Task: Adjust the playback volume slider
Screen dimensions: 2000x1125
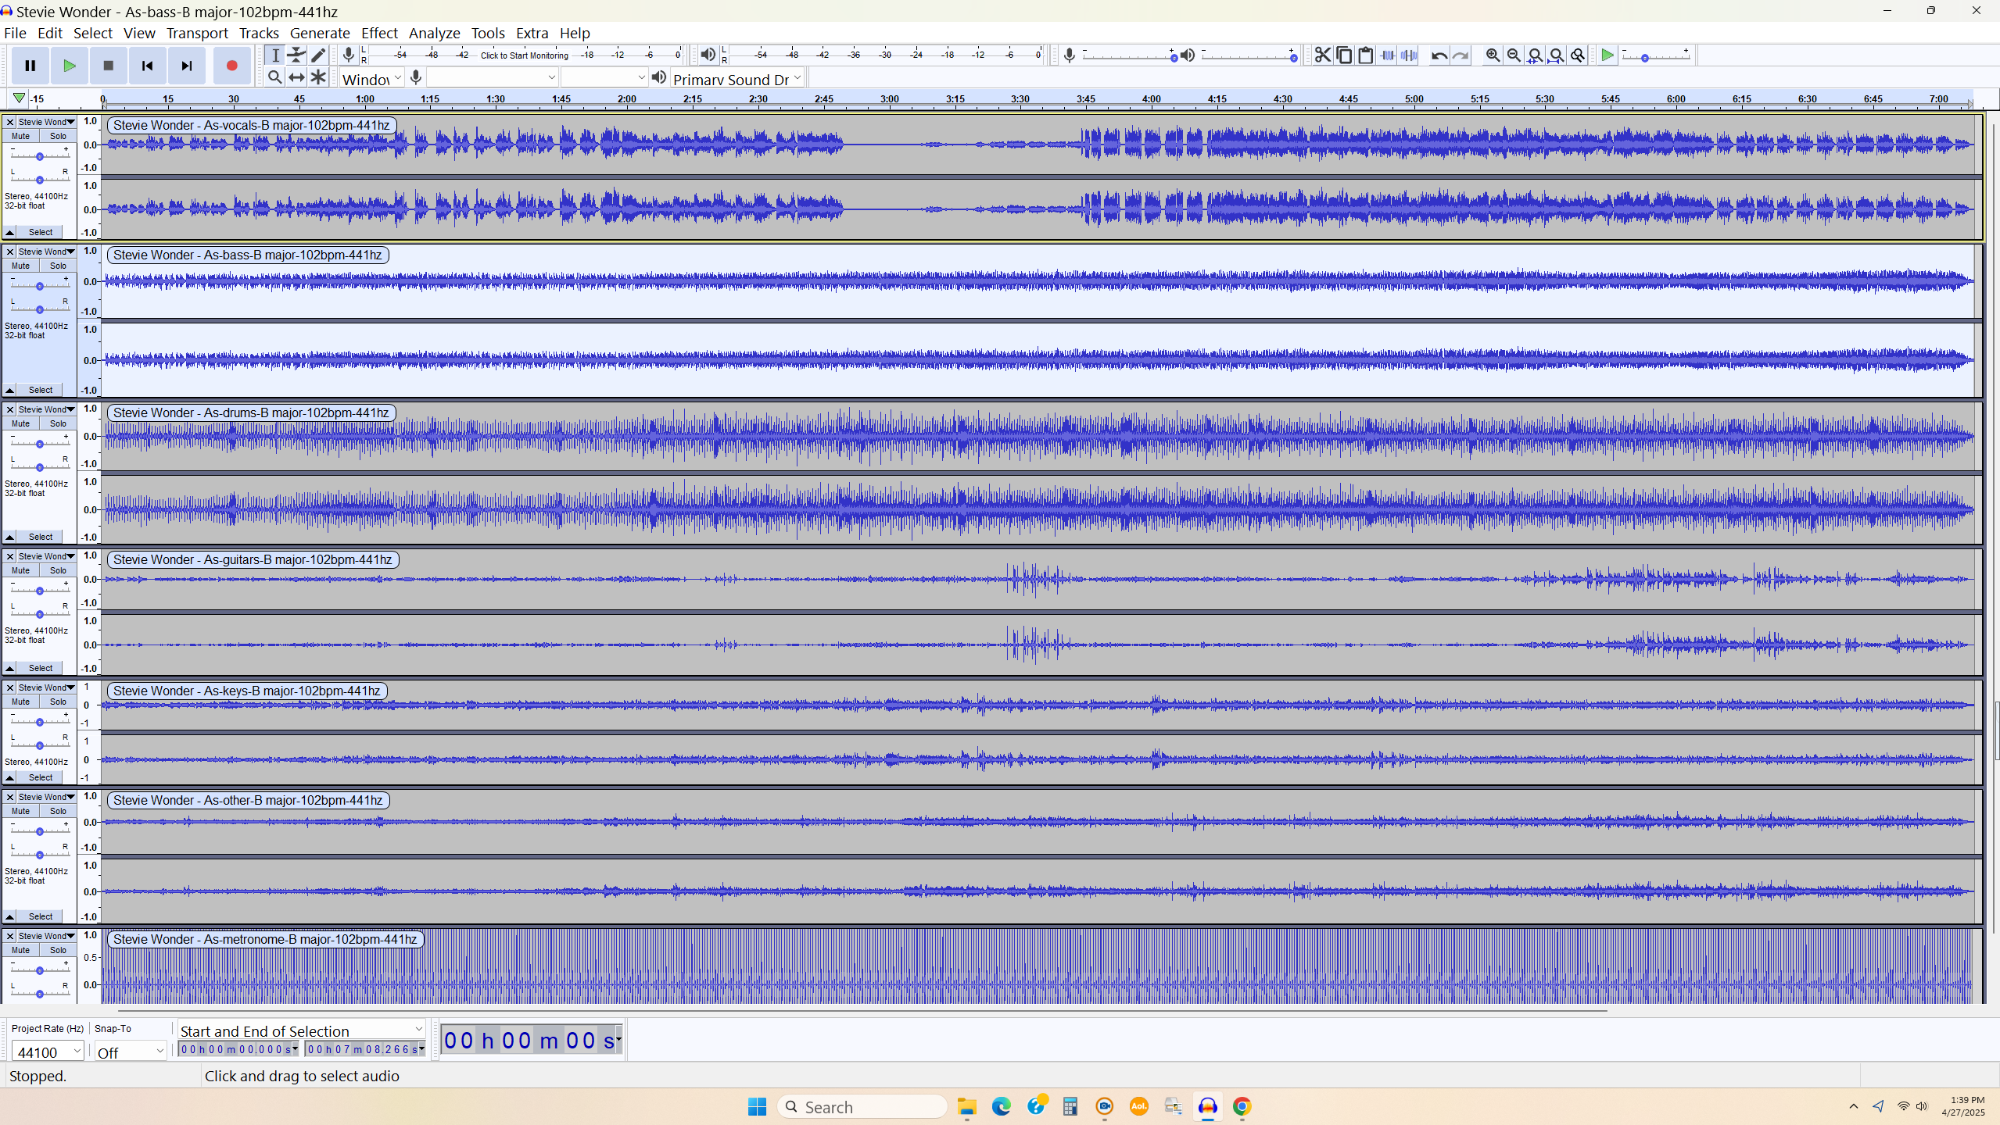Action: [1249, 56]
